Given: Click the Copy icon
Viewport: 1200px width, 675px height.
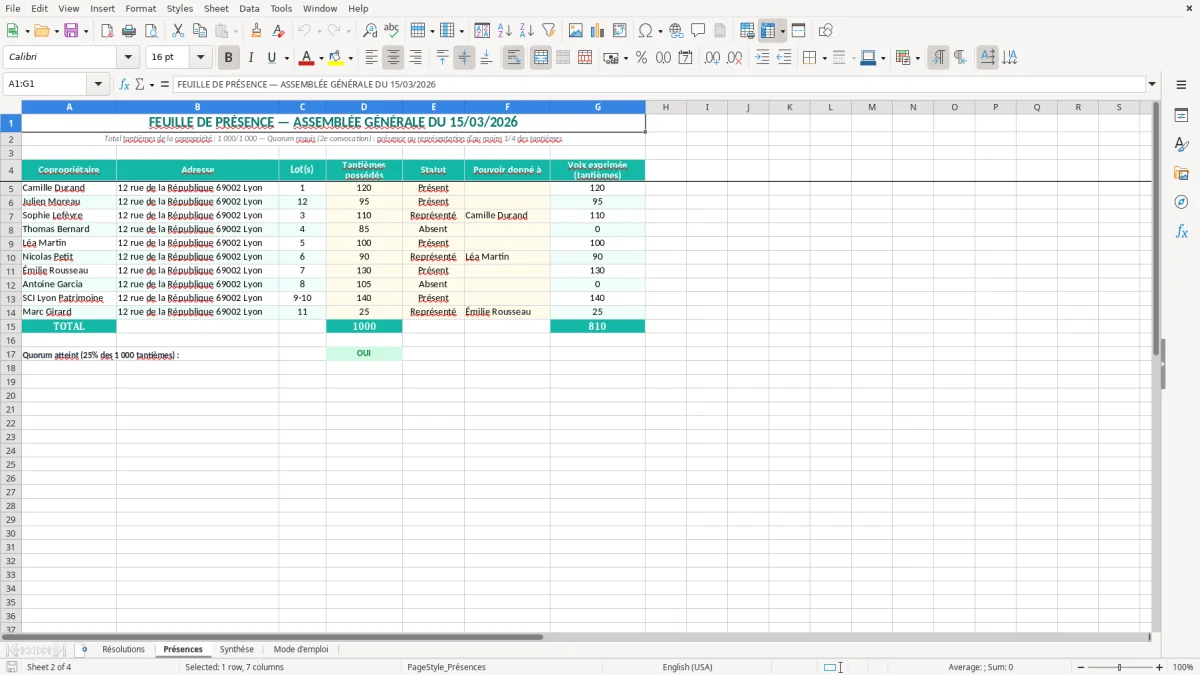Looking at the screenshot, I should [x=200, y=31].
